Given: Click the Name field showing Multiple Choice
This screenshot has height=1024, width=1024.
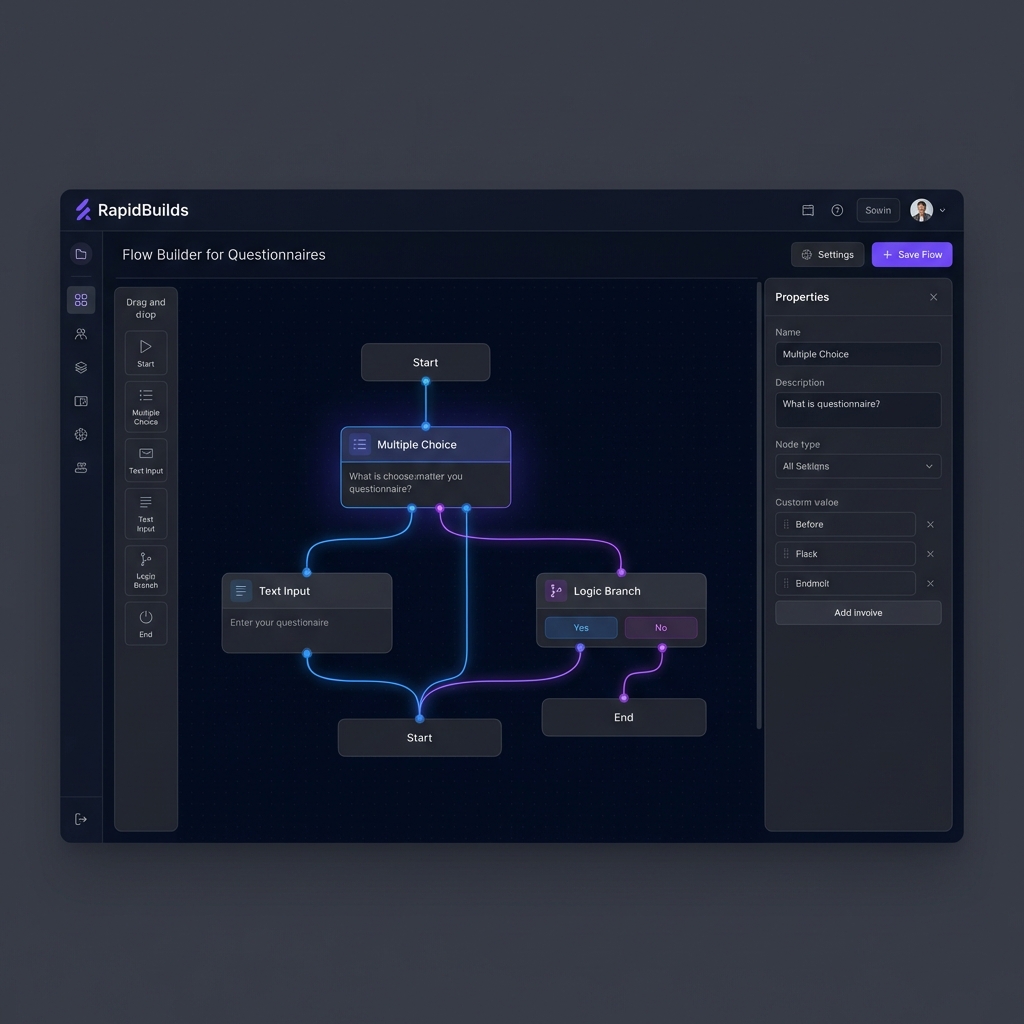Looking at the screenshot, I should (857, 354).
